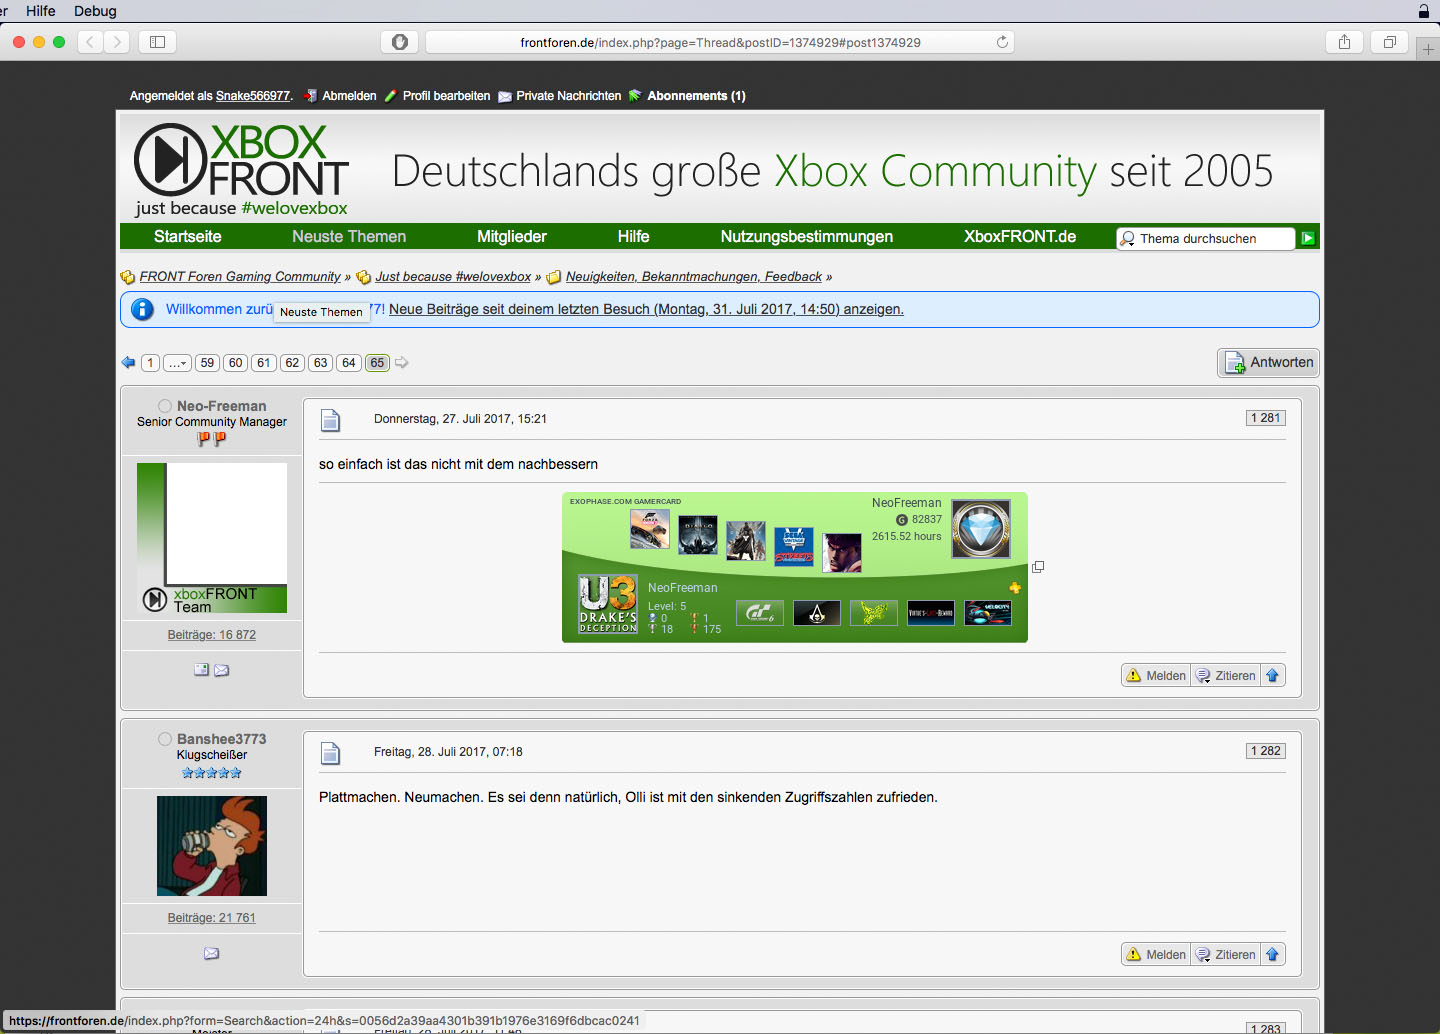Open Neo-Freeman's website card icon

201,670
